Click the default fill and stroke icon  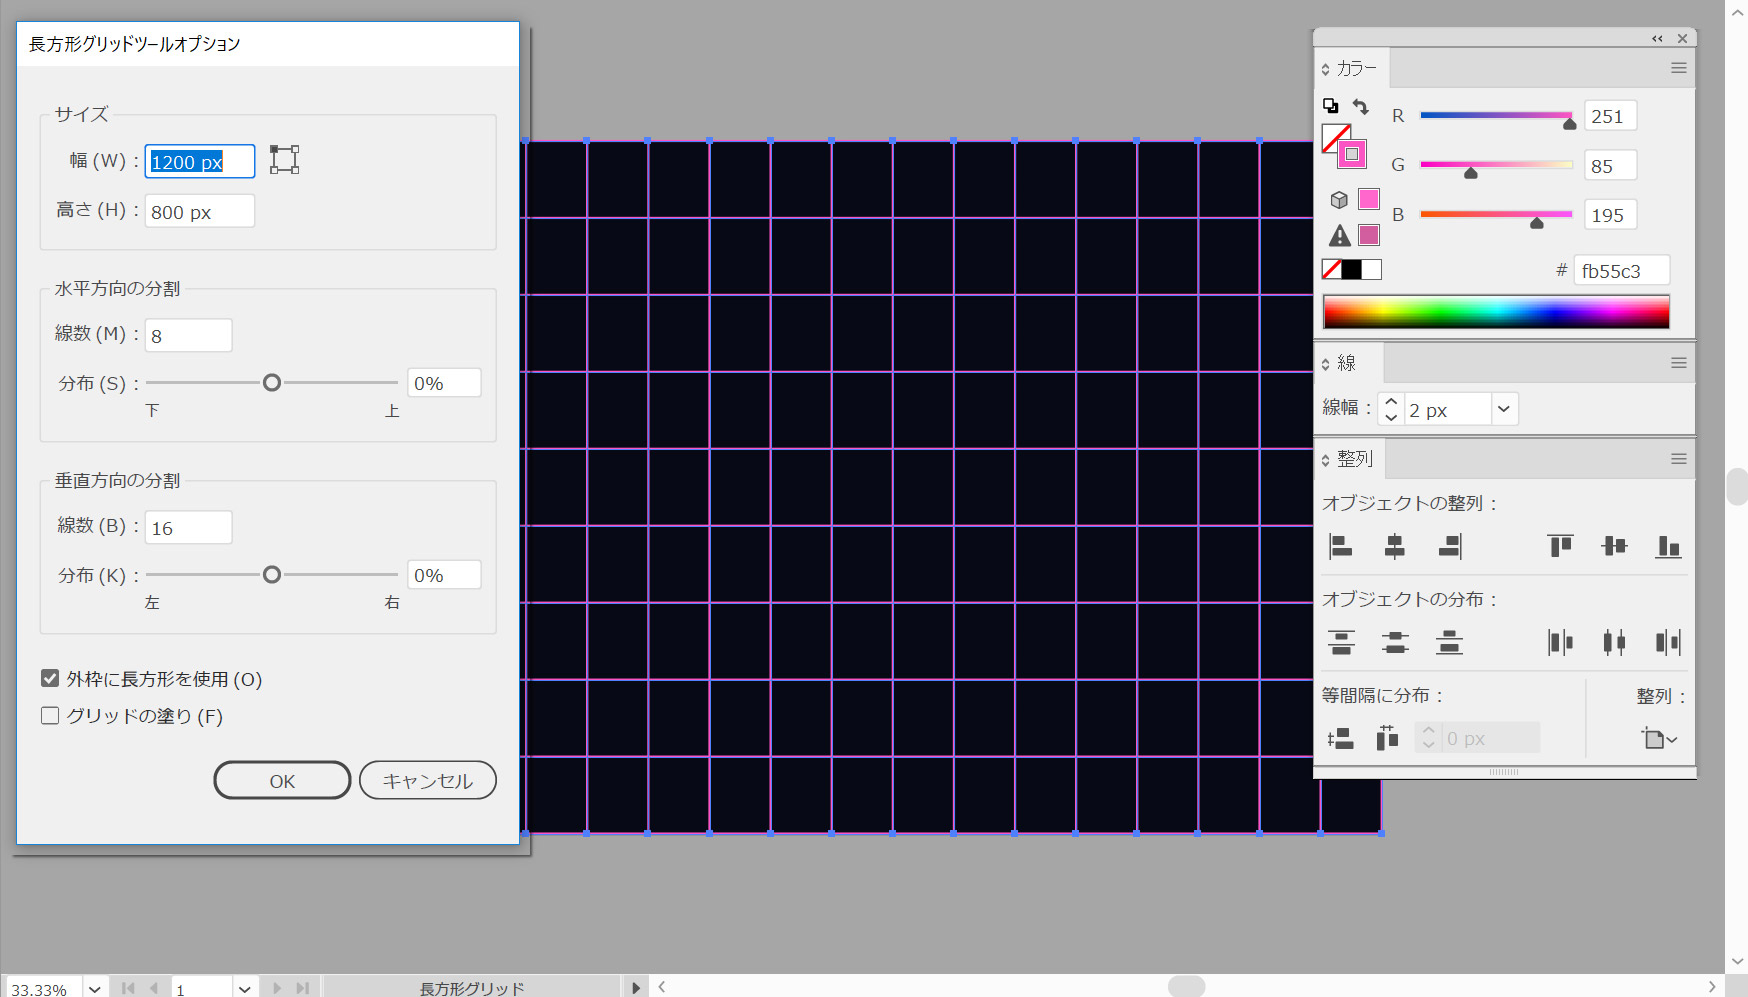coord(1331,106)
